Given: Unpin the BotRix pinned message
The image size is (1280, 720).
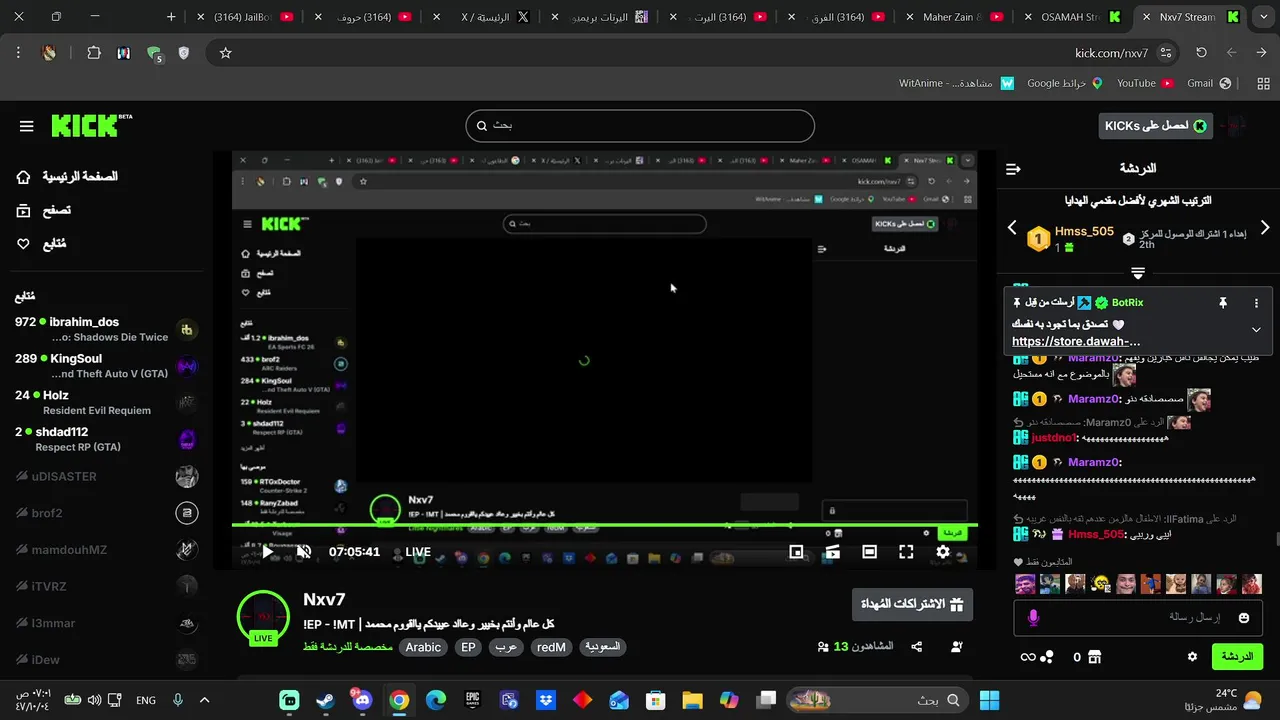Looking at the screenshot, I should pyautogui.click(x=1222, y=303).
